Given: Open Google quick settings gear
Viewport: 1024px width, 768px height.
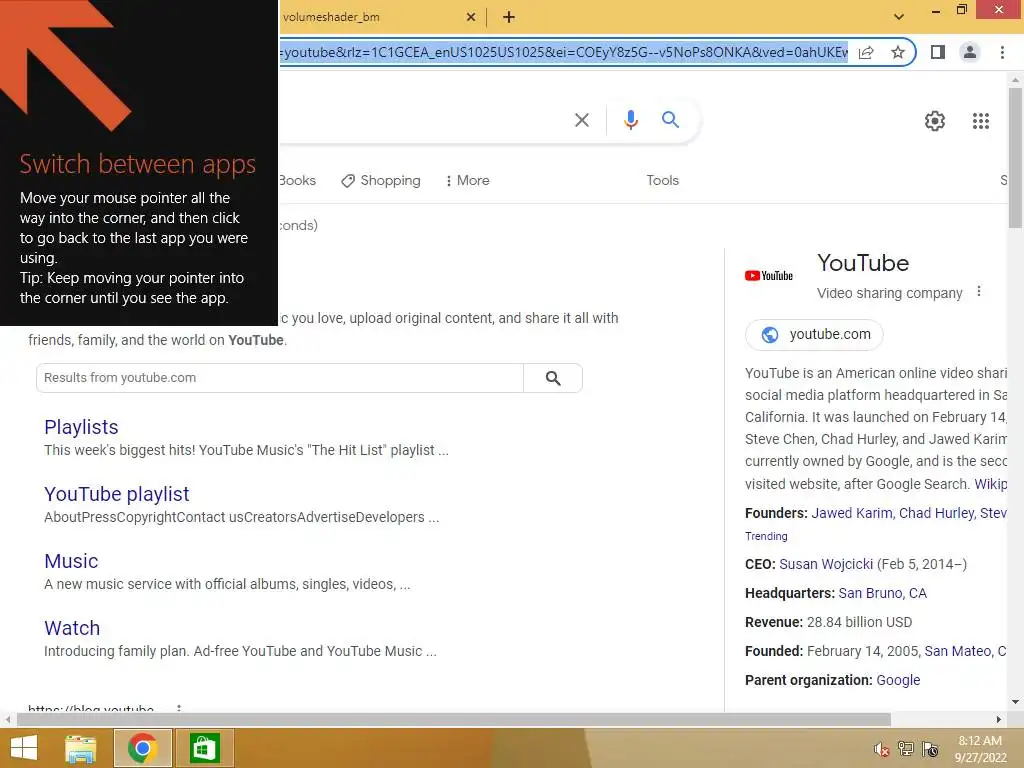Looking at the screenshot, I should (935, 121).
